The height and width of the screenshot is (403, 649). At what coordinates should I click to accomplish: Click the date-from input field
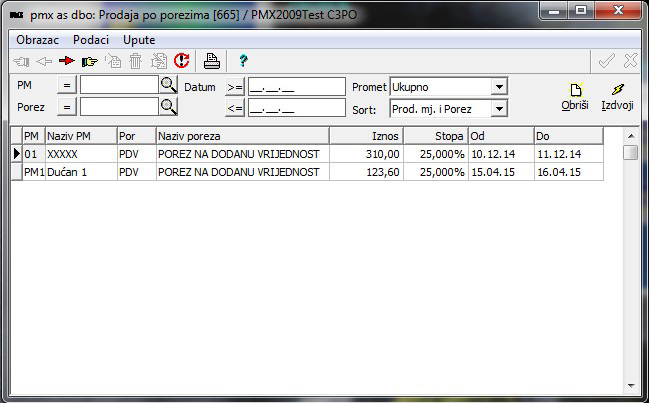pos(297,87)
